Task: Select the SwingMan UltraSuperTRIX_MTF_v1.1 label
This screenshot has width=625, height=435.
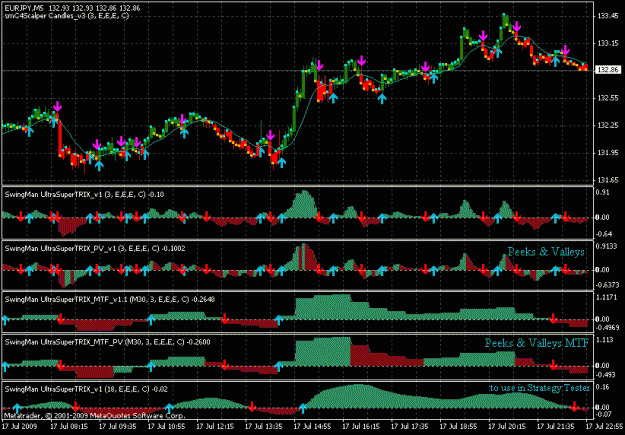Action: (110, 299)
